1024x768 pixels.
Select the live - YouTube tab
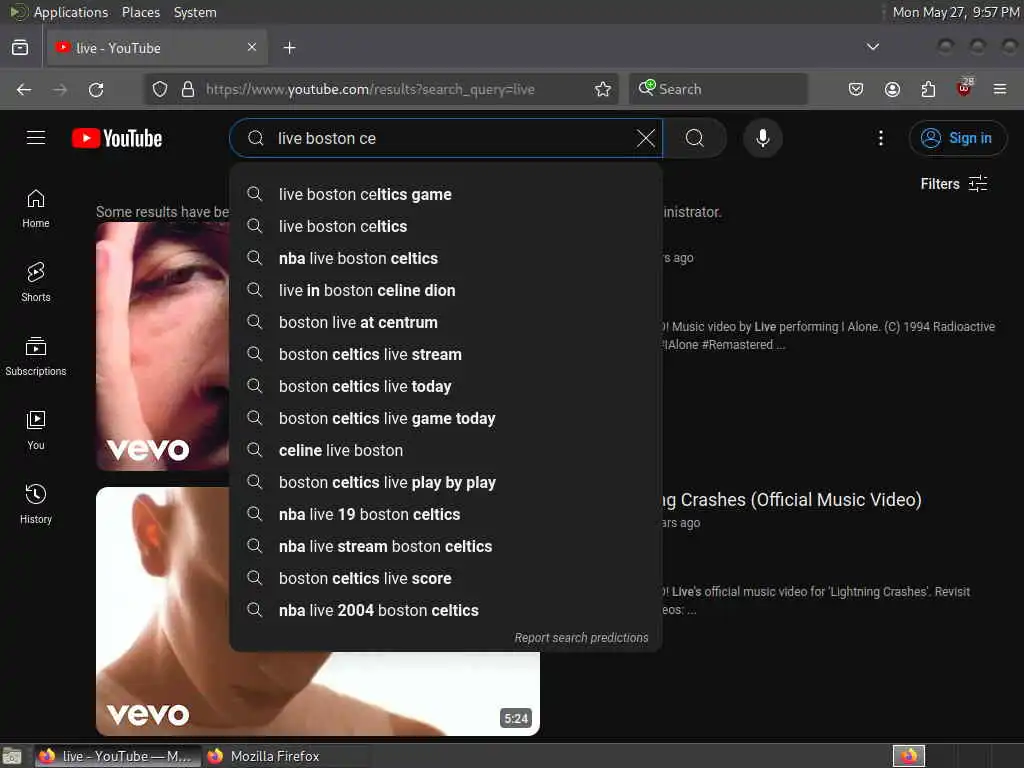click(x=157, y=48)
